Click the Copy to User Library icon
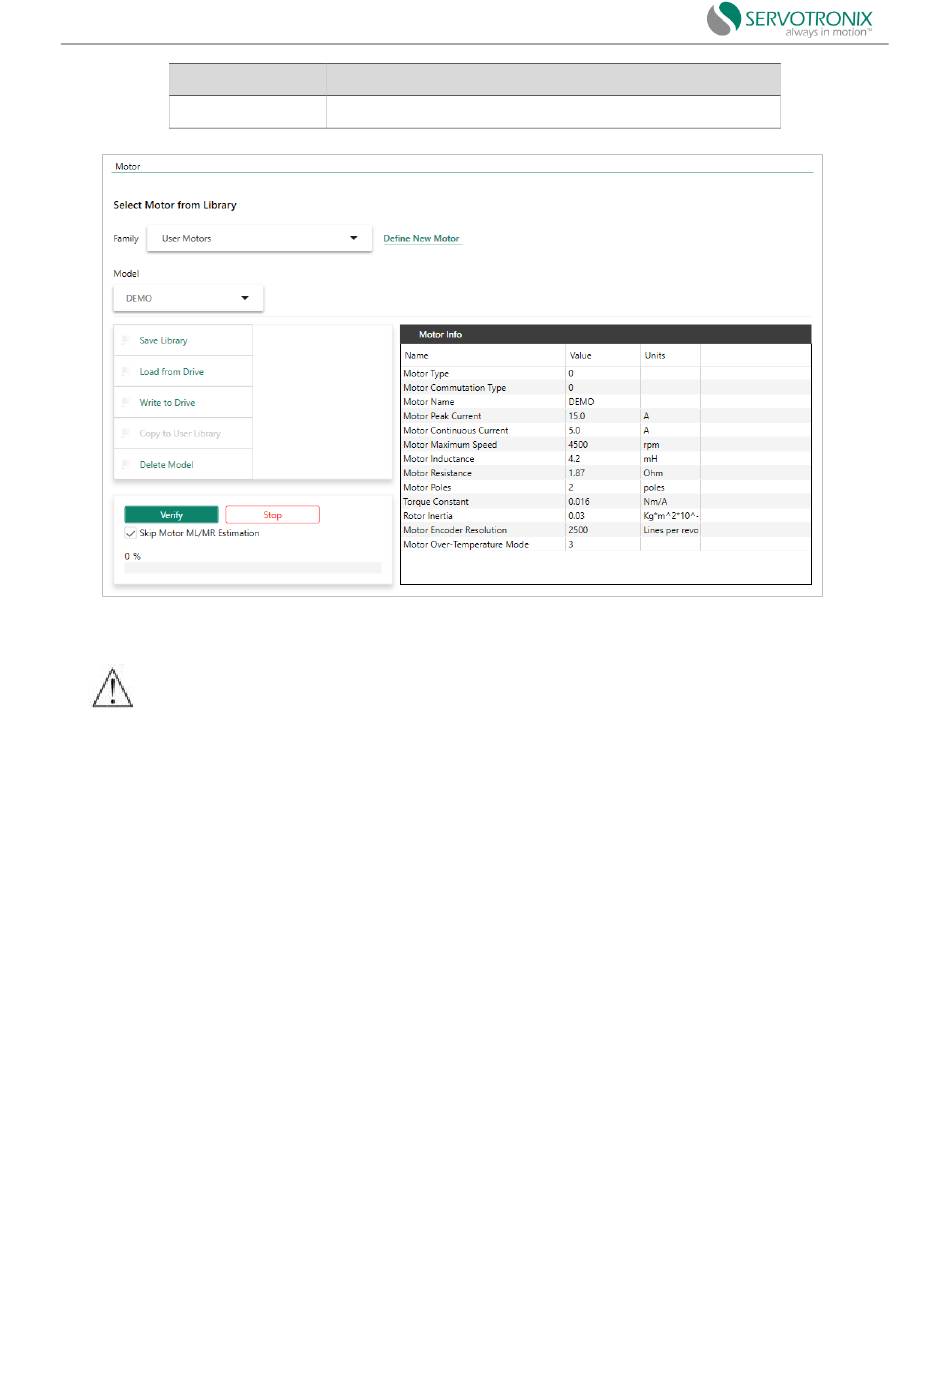 point(126,434)
